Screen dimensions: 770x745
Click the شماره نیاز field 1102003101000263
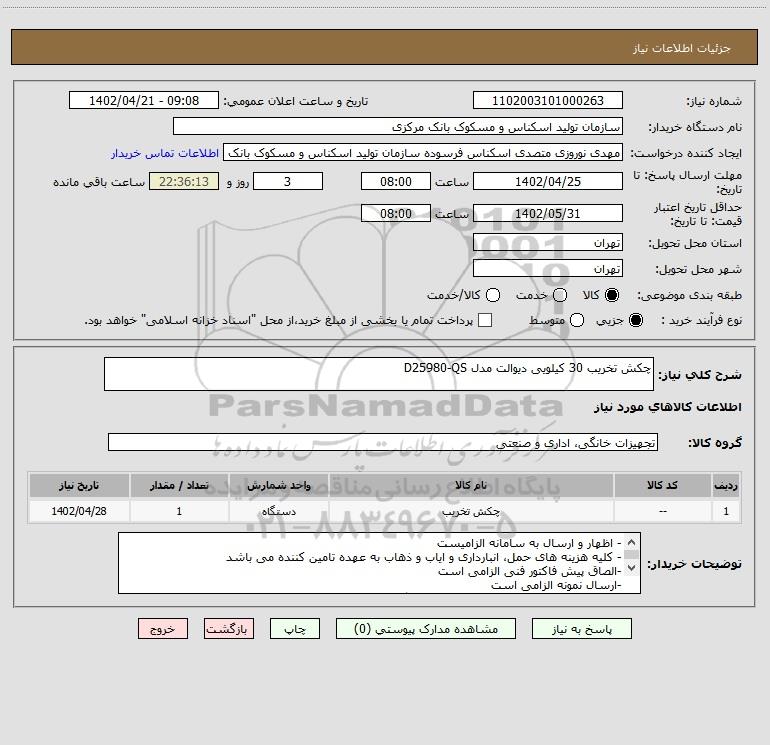tap(548, 101)
